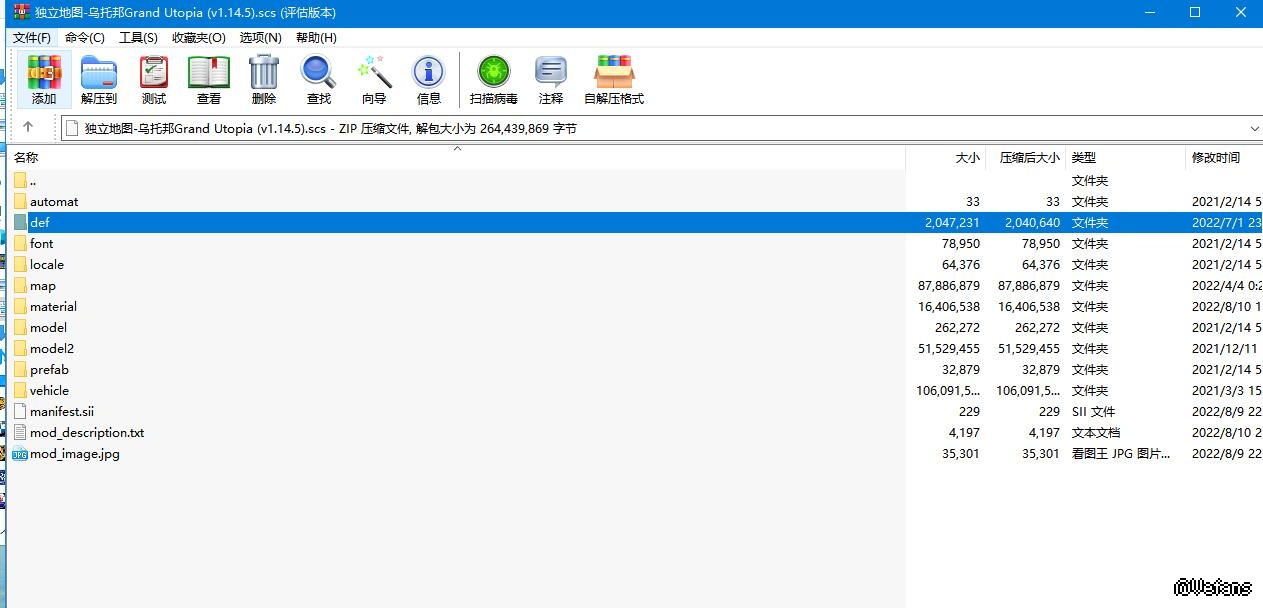The image size is (1263, 608).
Task: Open the Comment (注释) tool
Action: tap(551, 78)
